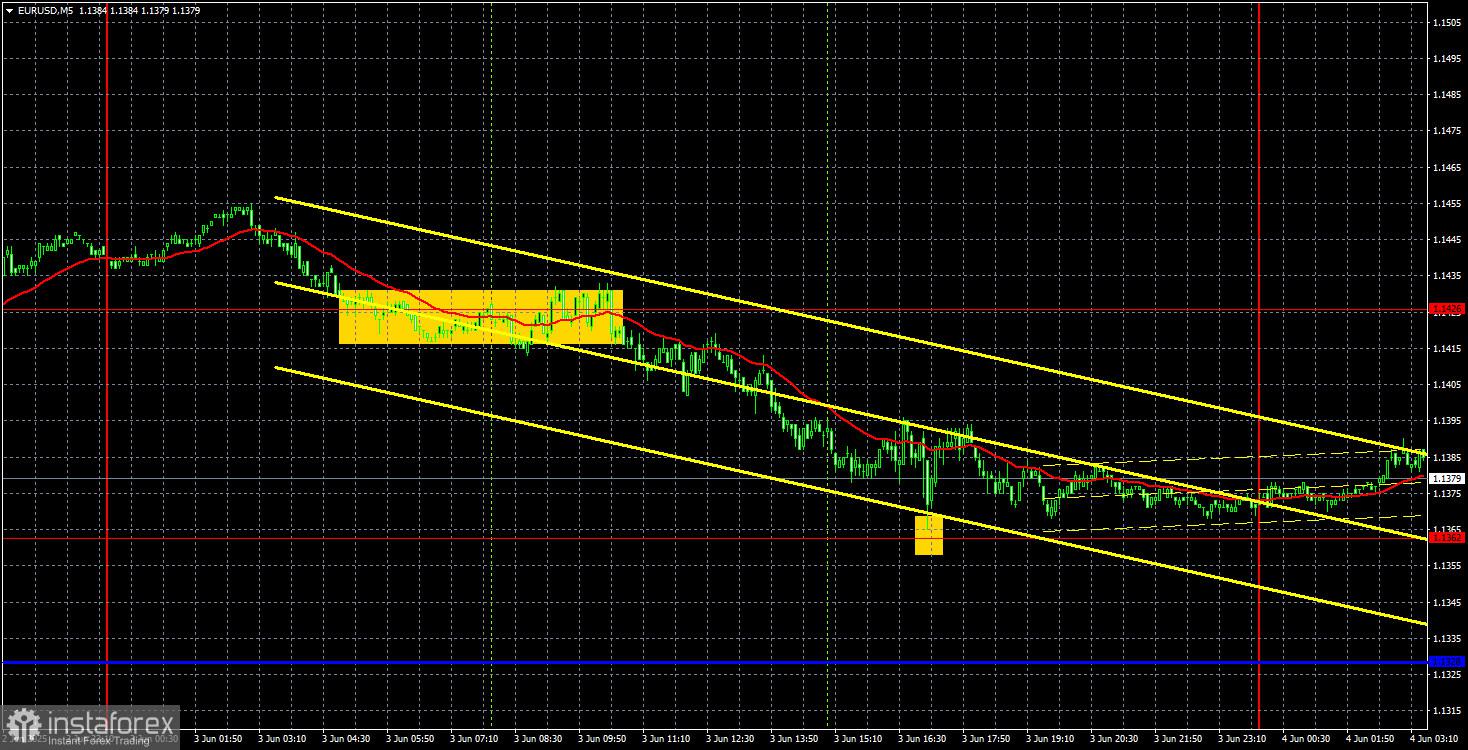Click the 1.1415 price axis label
Image resolution: width=1468 pixels, height=750 pixels.
pyautogui.click(x=1447, y=348)
